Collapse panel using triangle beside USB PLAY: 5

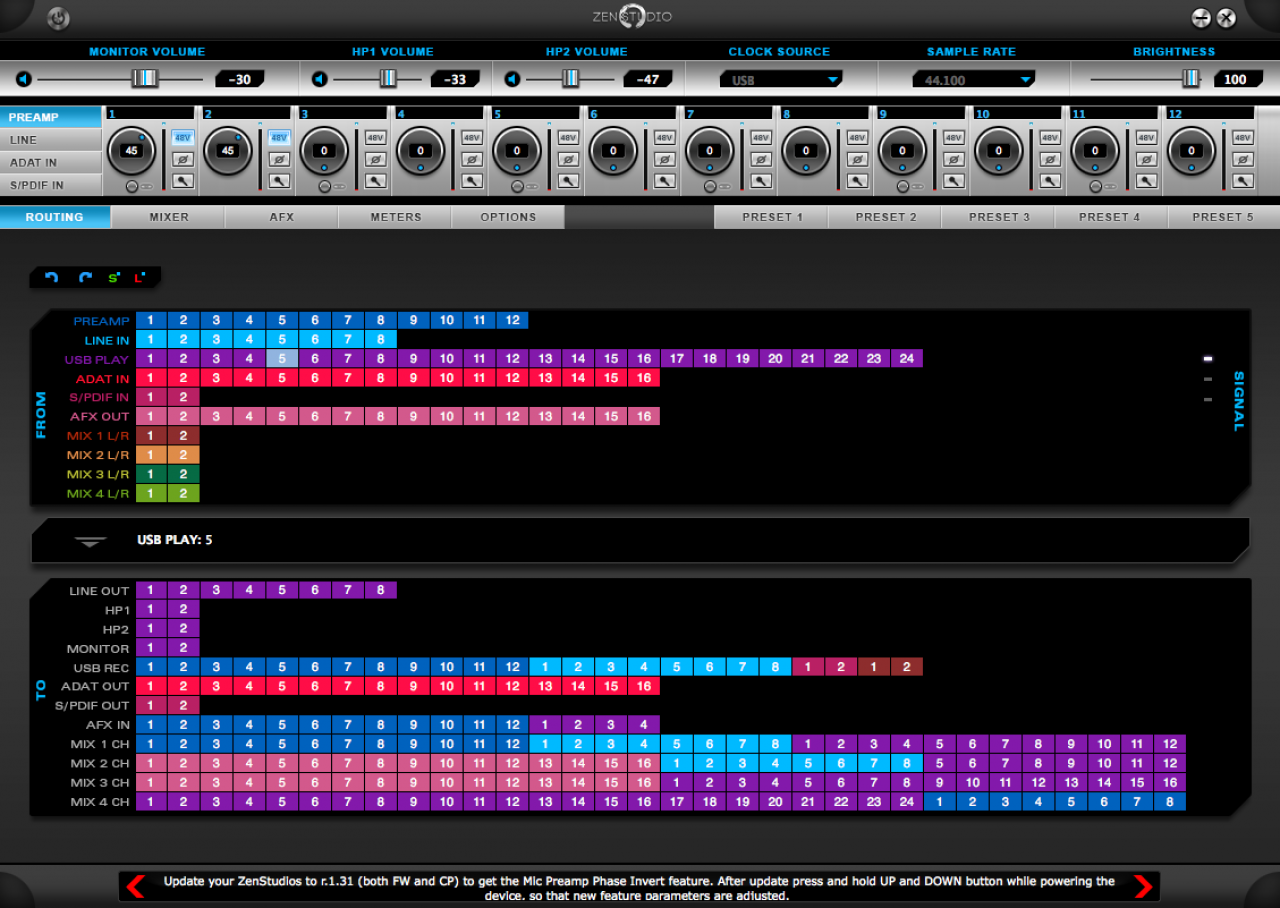[x=90, y=541]
